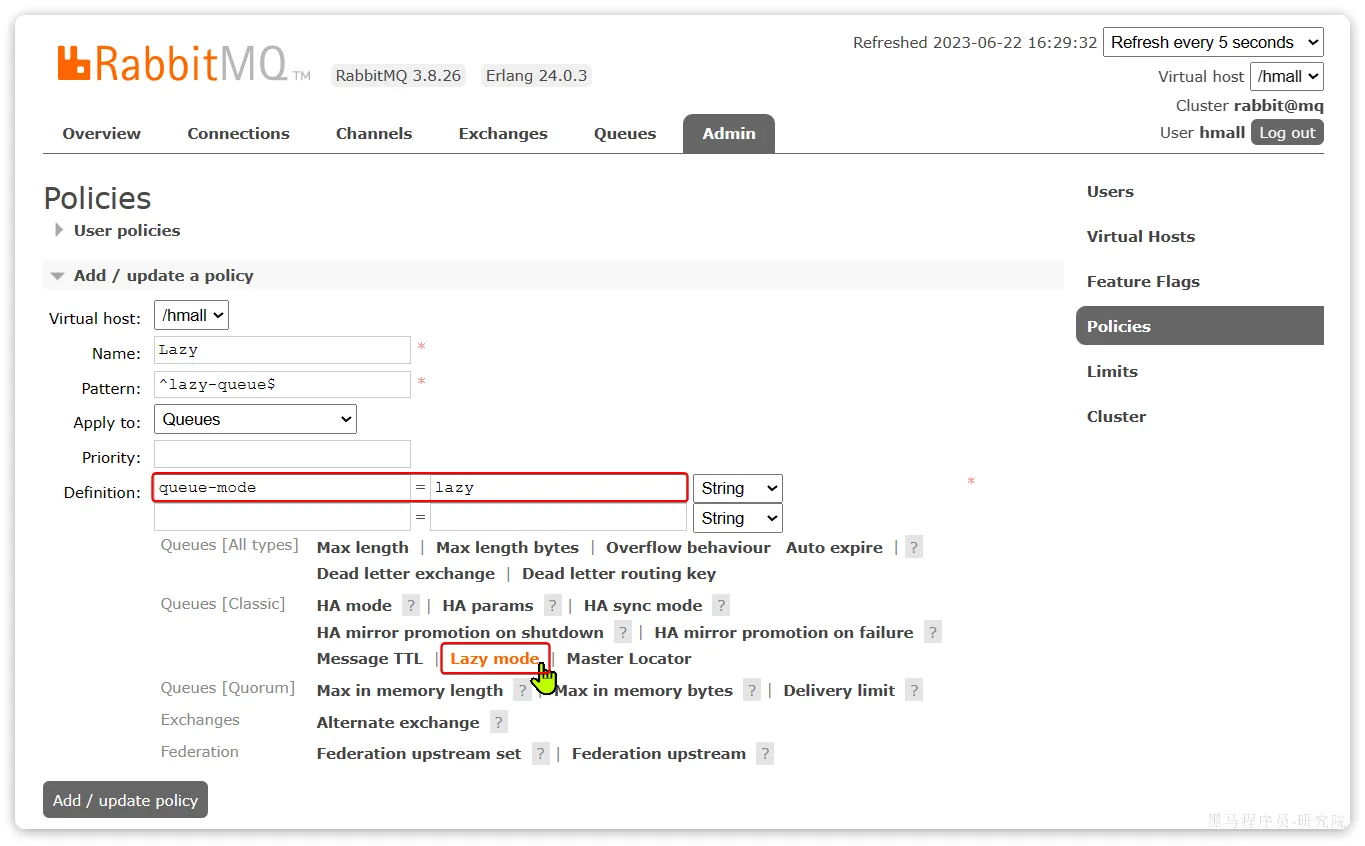Open Users in the admin sidebar
The image size is (1365, 846).
pyautogui.click(x=1110, y=191)
